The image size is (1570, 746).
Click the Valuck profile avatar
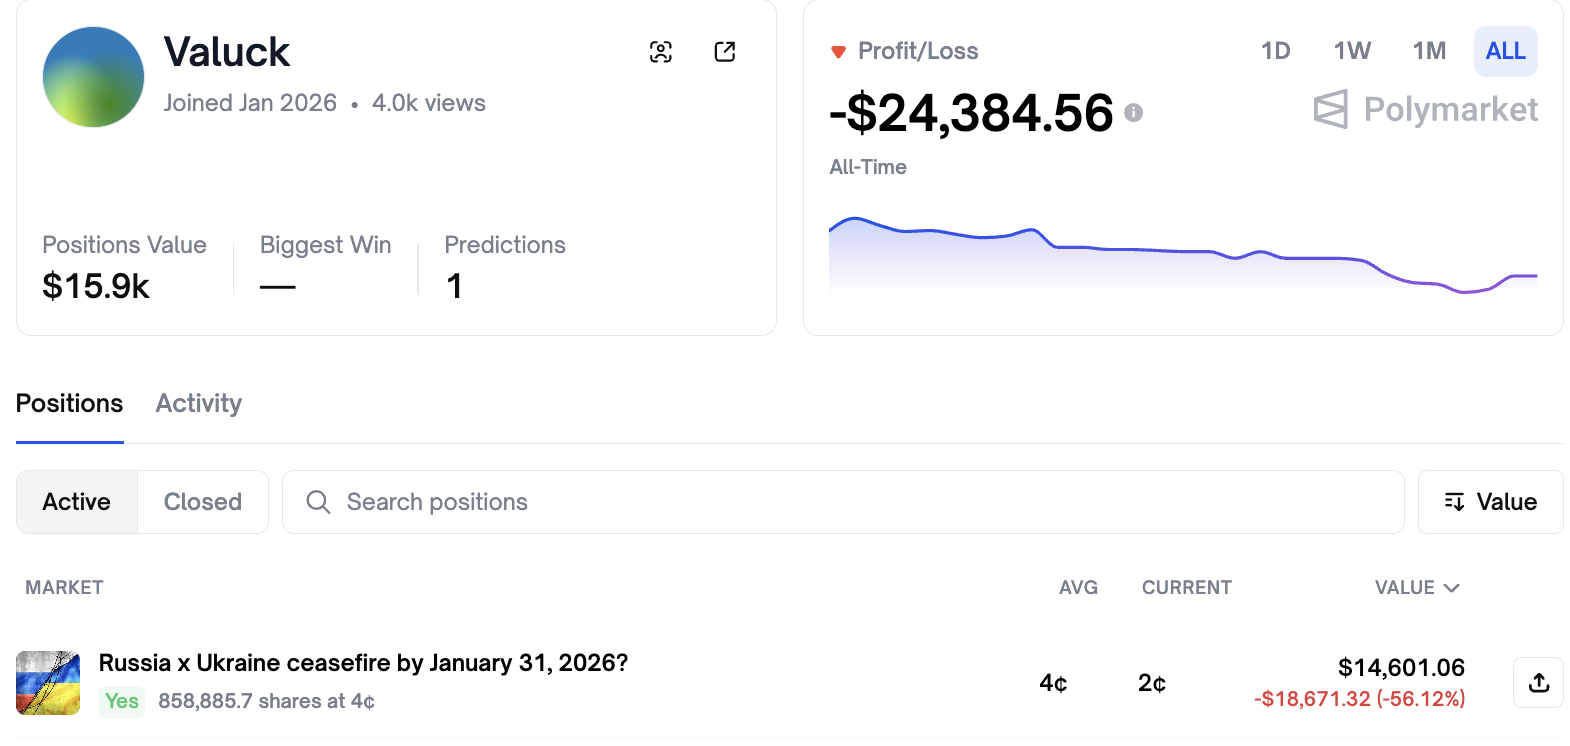[x=93, y=77]
